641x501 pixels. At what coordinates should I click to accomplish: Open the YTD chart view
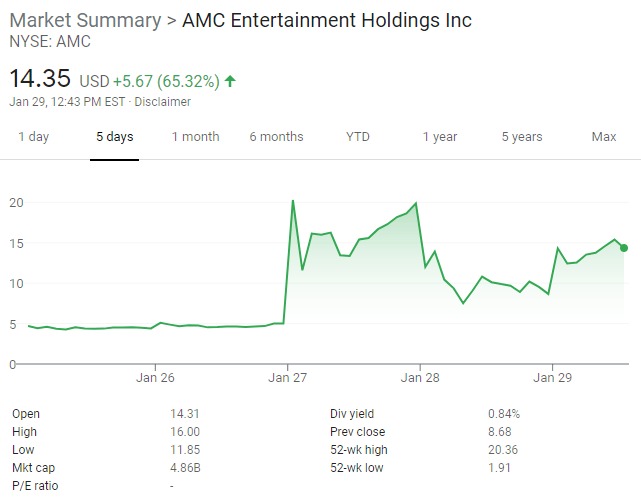tap(357, 137)
